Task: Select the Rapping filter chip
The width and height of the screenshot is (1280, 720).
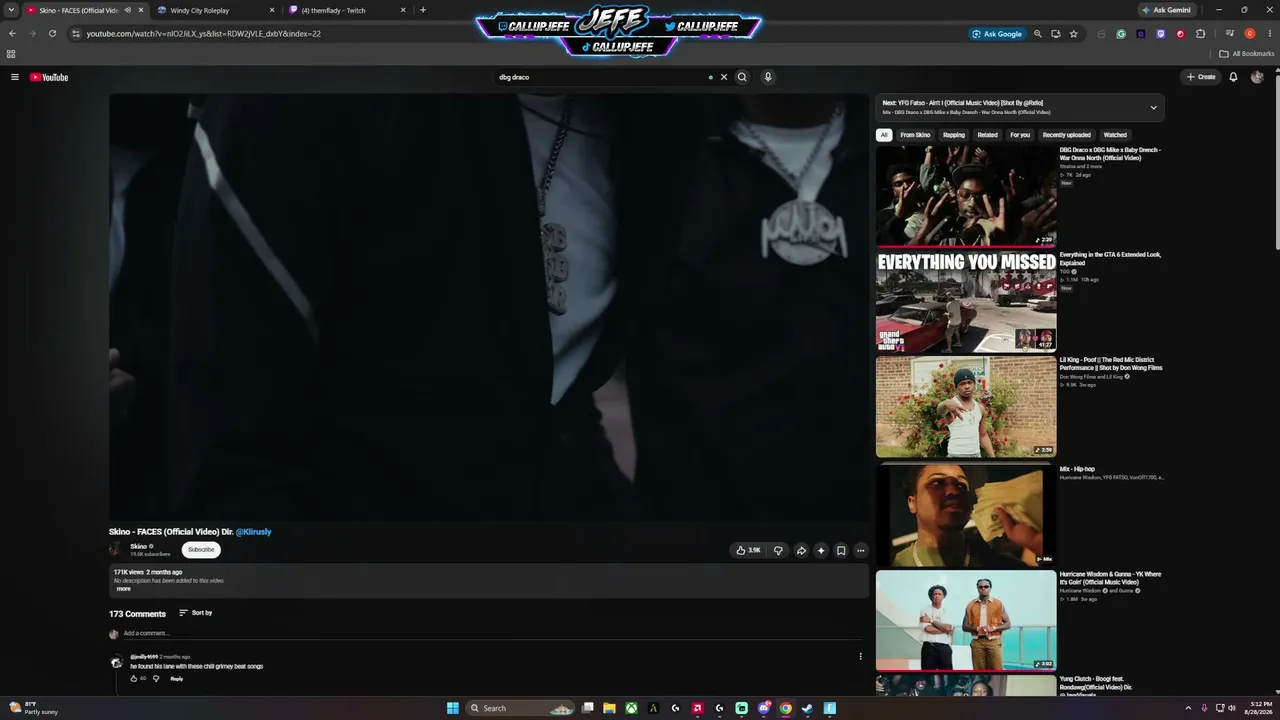Action: point(954,135)
